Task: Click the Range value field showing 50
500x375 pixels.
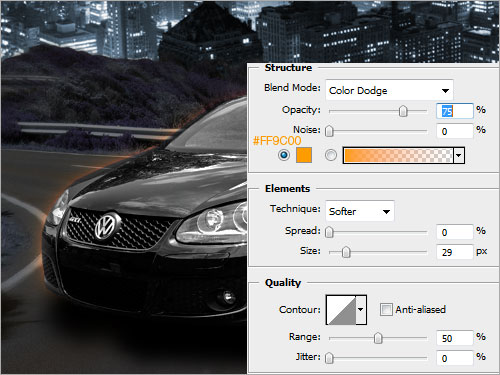Action: [455, 338]
